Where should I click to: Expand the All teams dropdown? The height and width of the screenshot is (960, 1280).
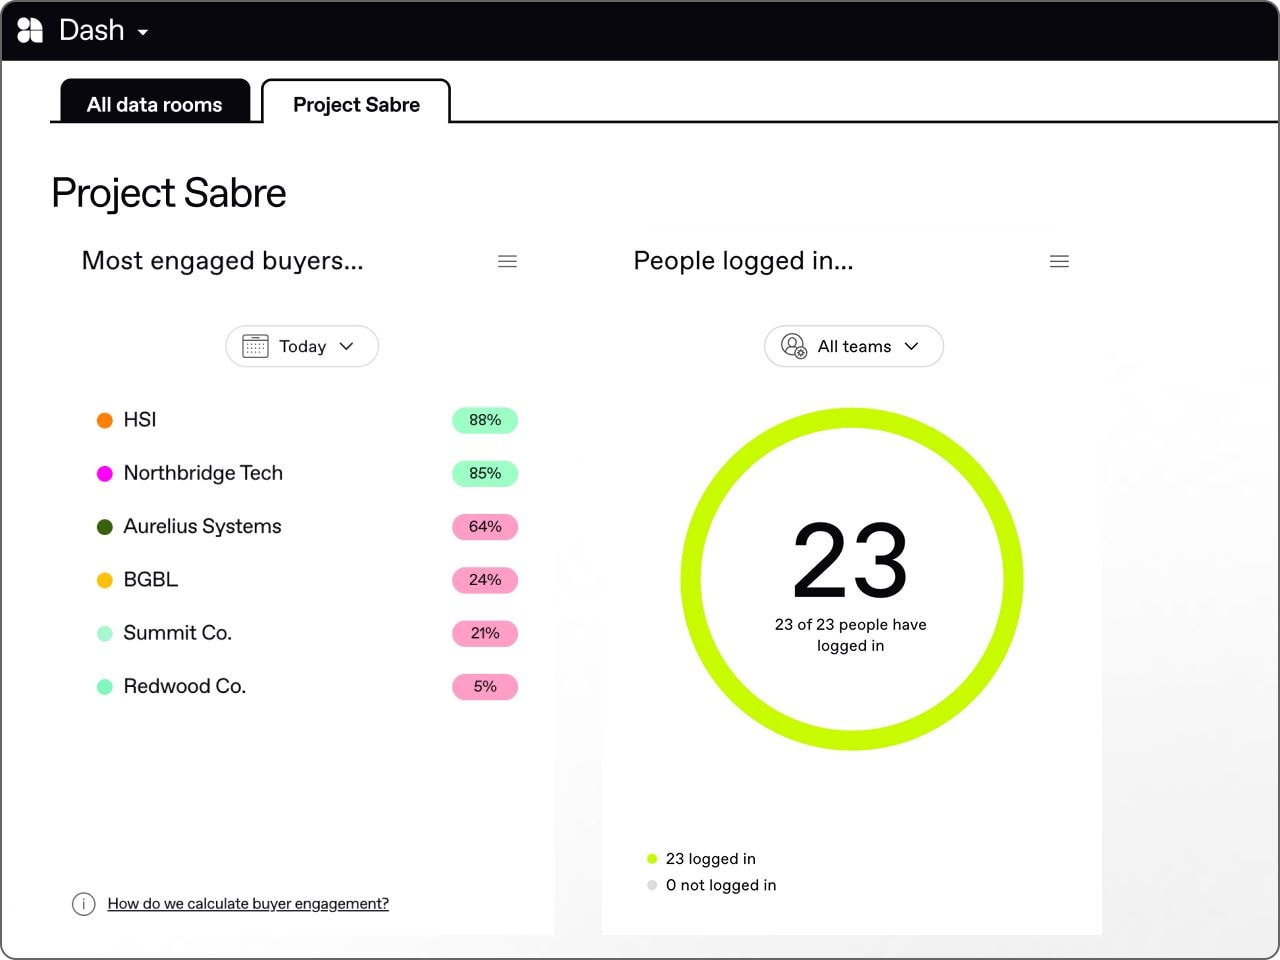click(x=911, y=346)
